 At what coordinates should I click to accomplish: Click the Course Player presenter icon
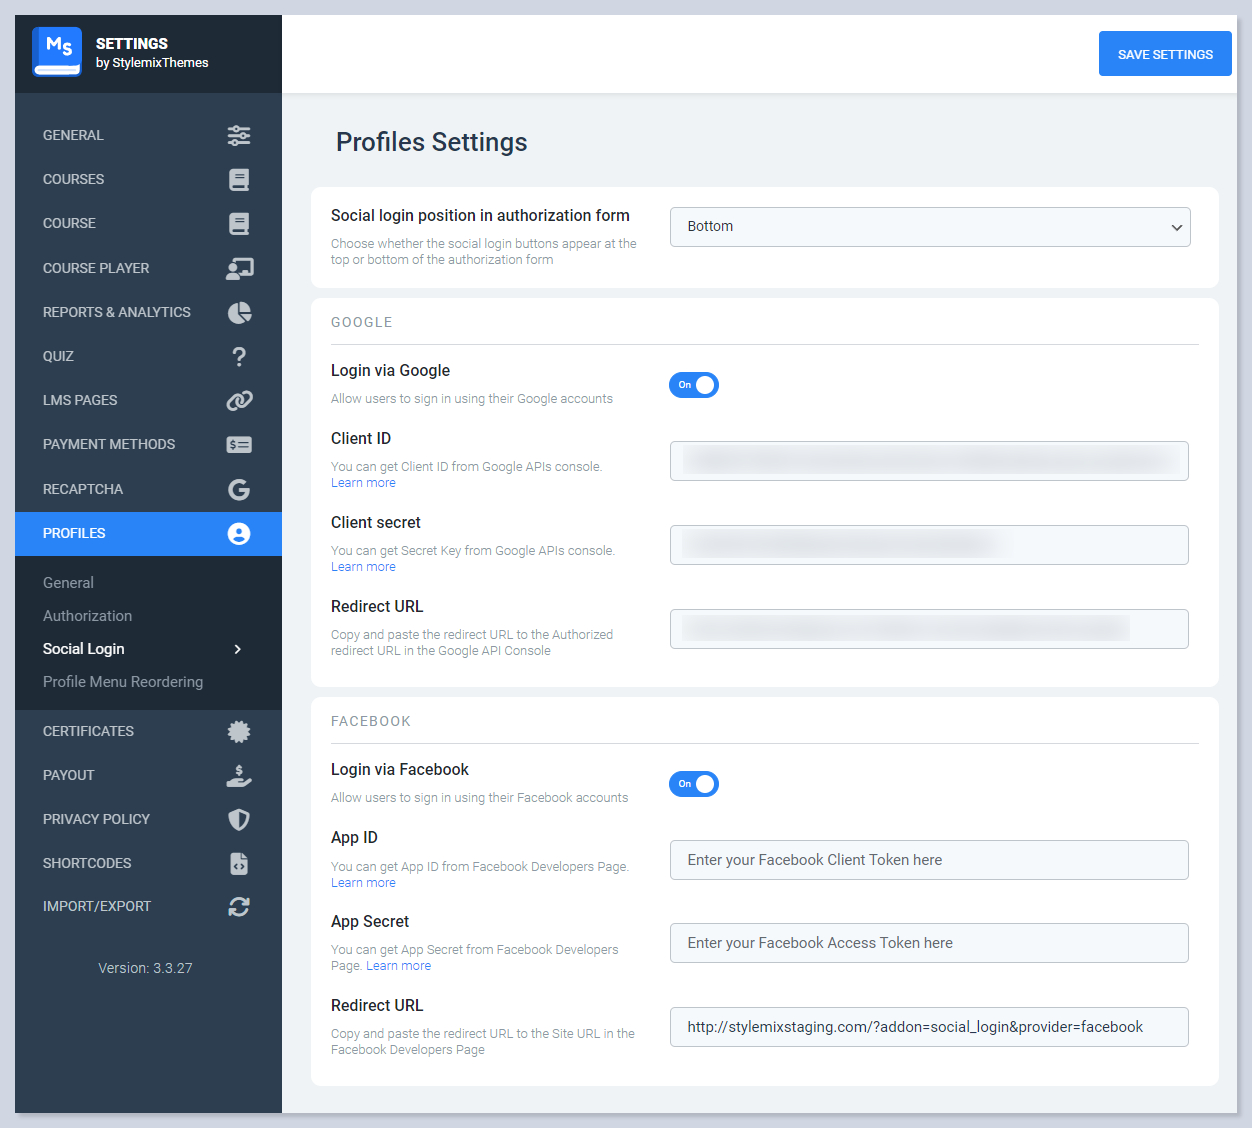239,268
